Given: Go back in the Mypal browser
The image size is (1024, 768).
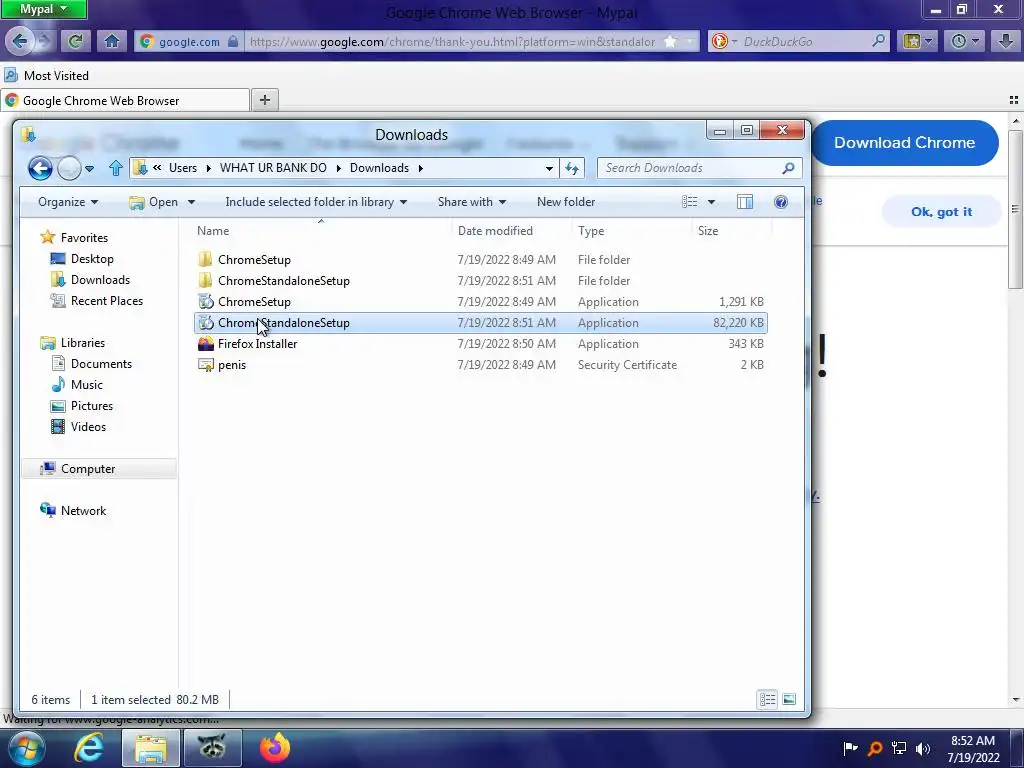Looking at the screenshot, I should click(x=19, y=42).
